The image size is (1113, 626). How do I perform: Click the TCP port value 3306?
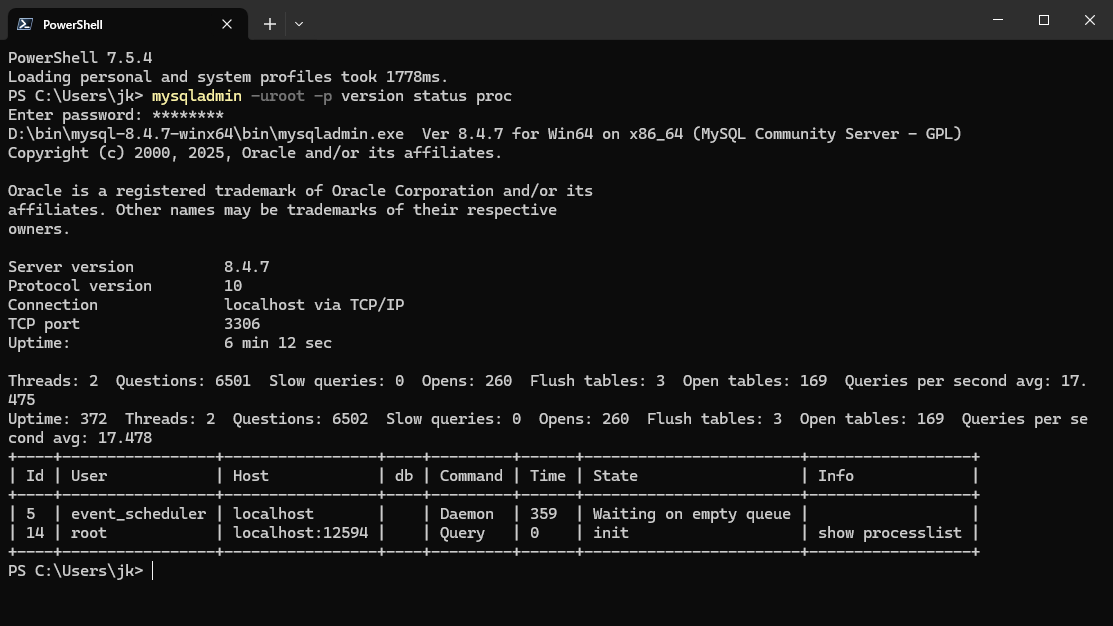pyautogui.click(x=242, y=324)
